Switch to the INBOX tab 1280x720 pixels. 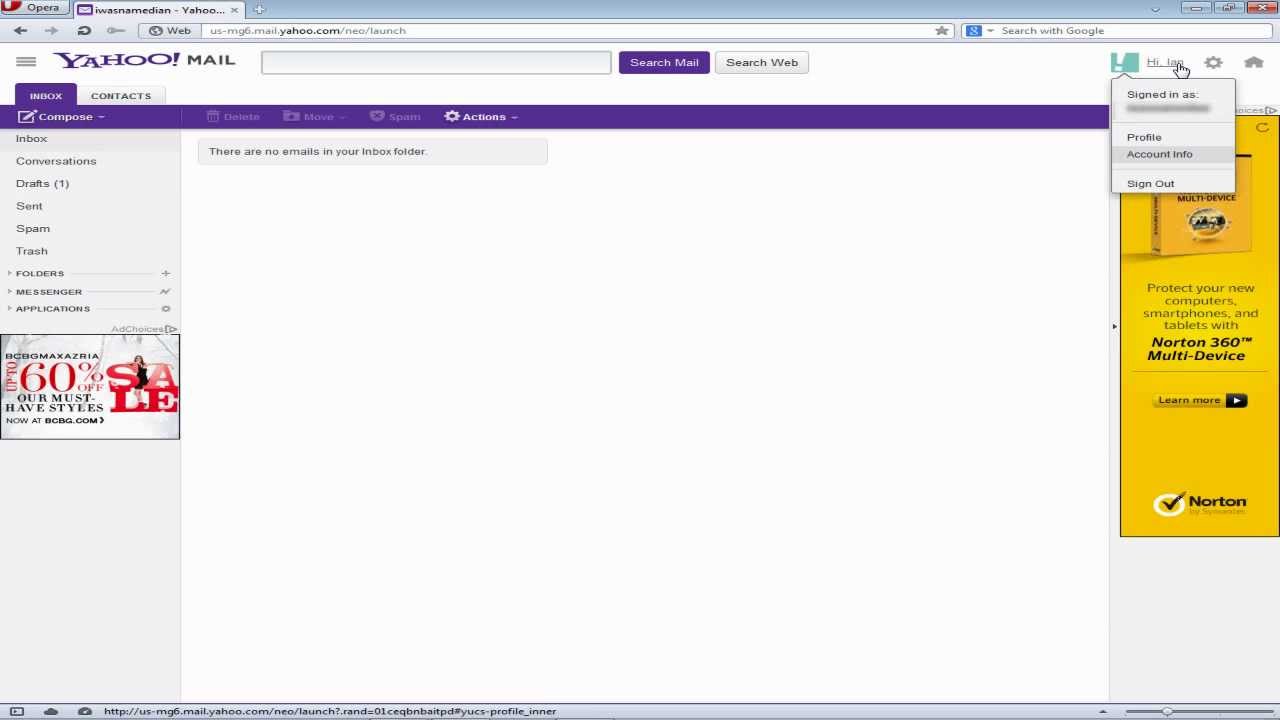point(45,96)
